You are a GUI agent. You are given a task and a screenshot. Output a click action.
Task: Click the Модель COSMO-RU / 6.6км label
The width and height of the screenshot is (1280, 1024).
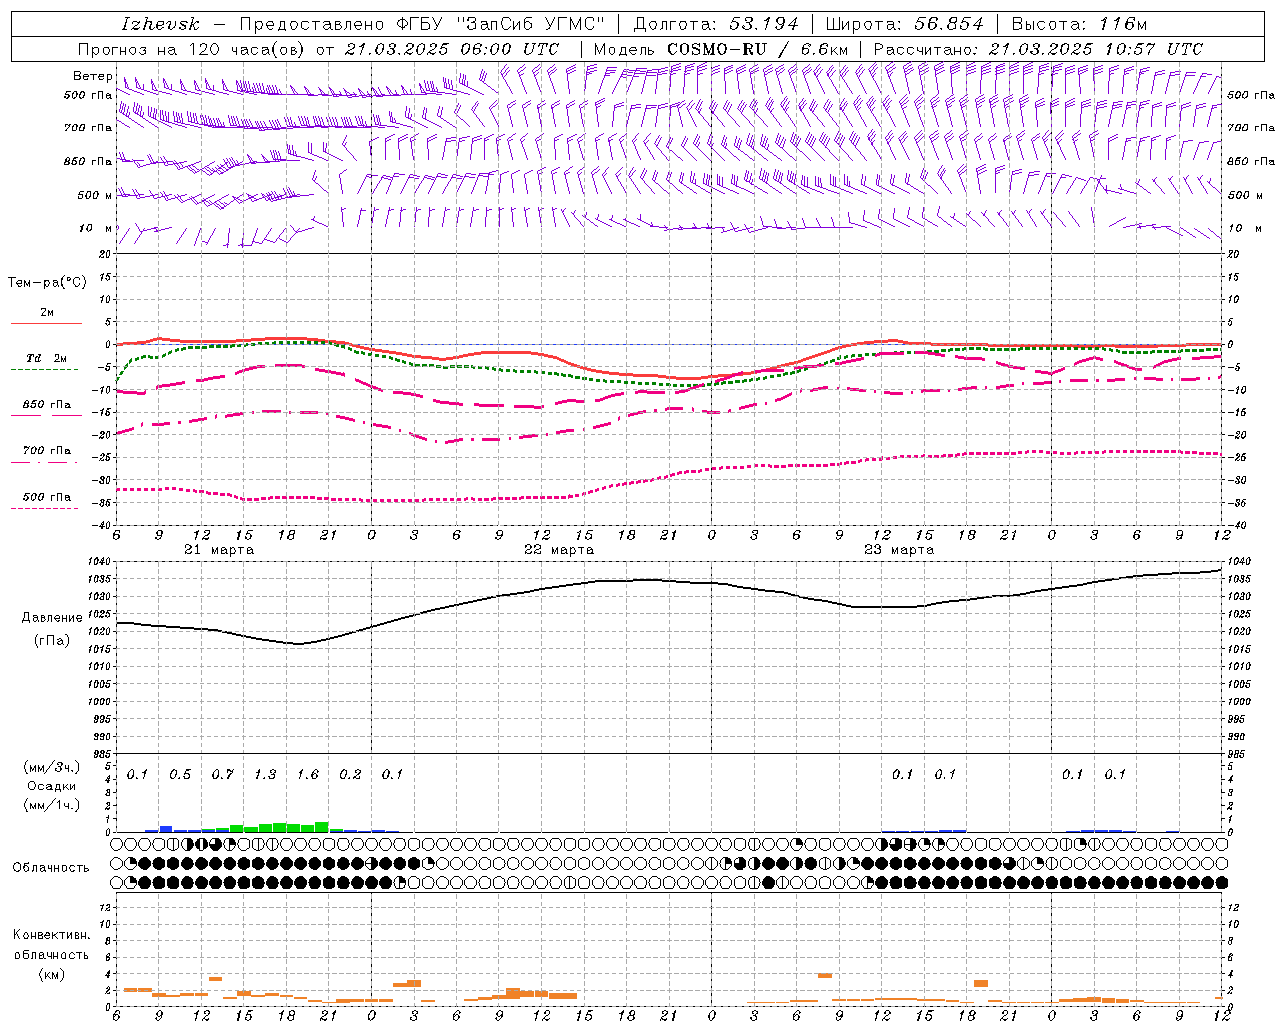(x=721, y=49)
